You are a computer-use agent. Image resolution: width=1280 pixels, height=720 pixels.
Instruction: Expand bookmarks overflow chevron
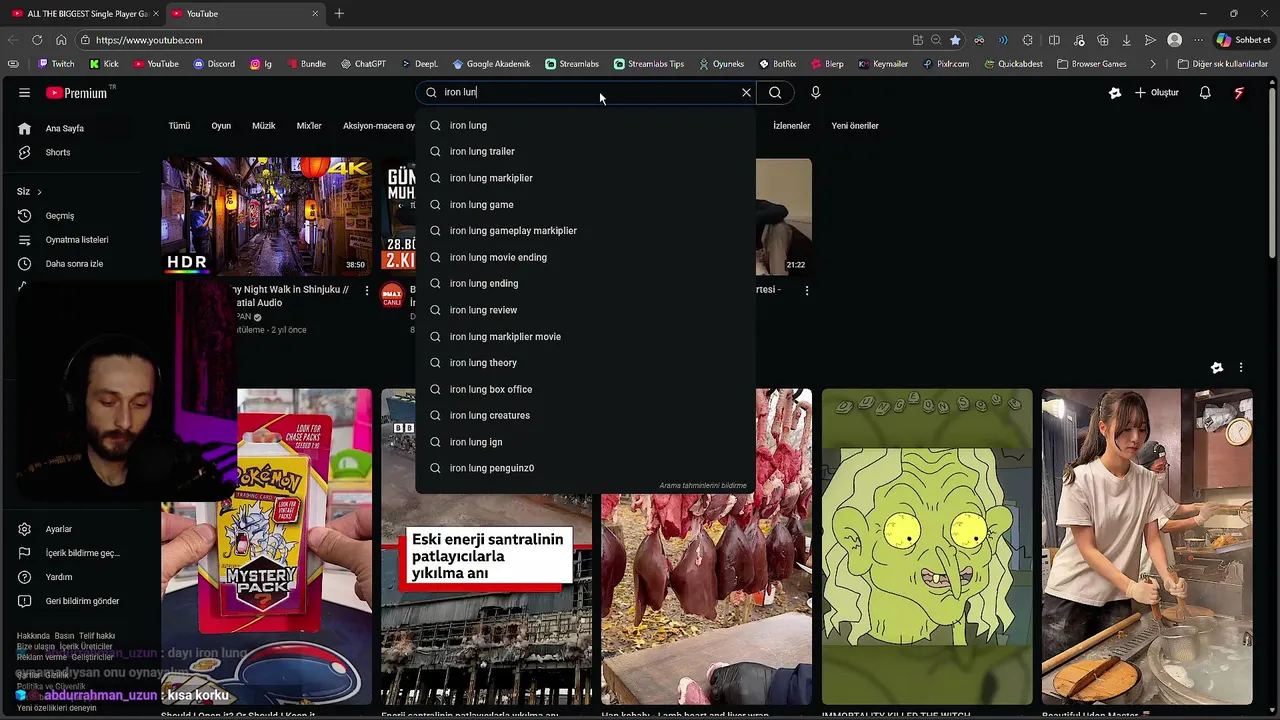pyautogui.click(x=1153, y=64)
